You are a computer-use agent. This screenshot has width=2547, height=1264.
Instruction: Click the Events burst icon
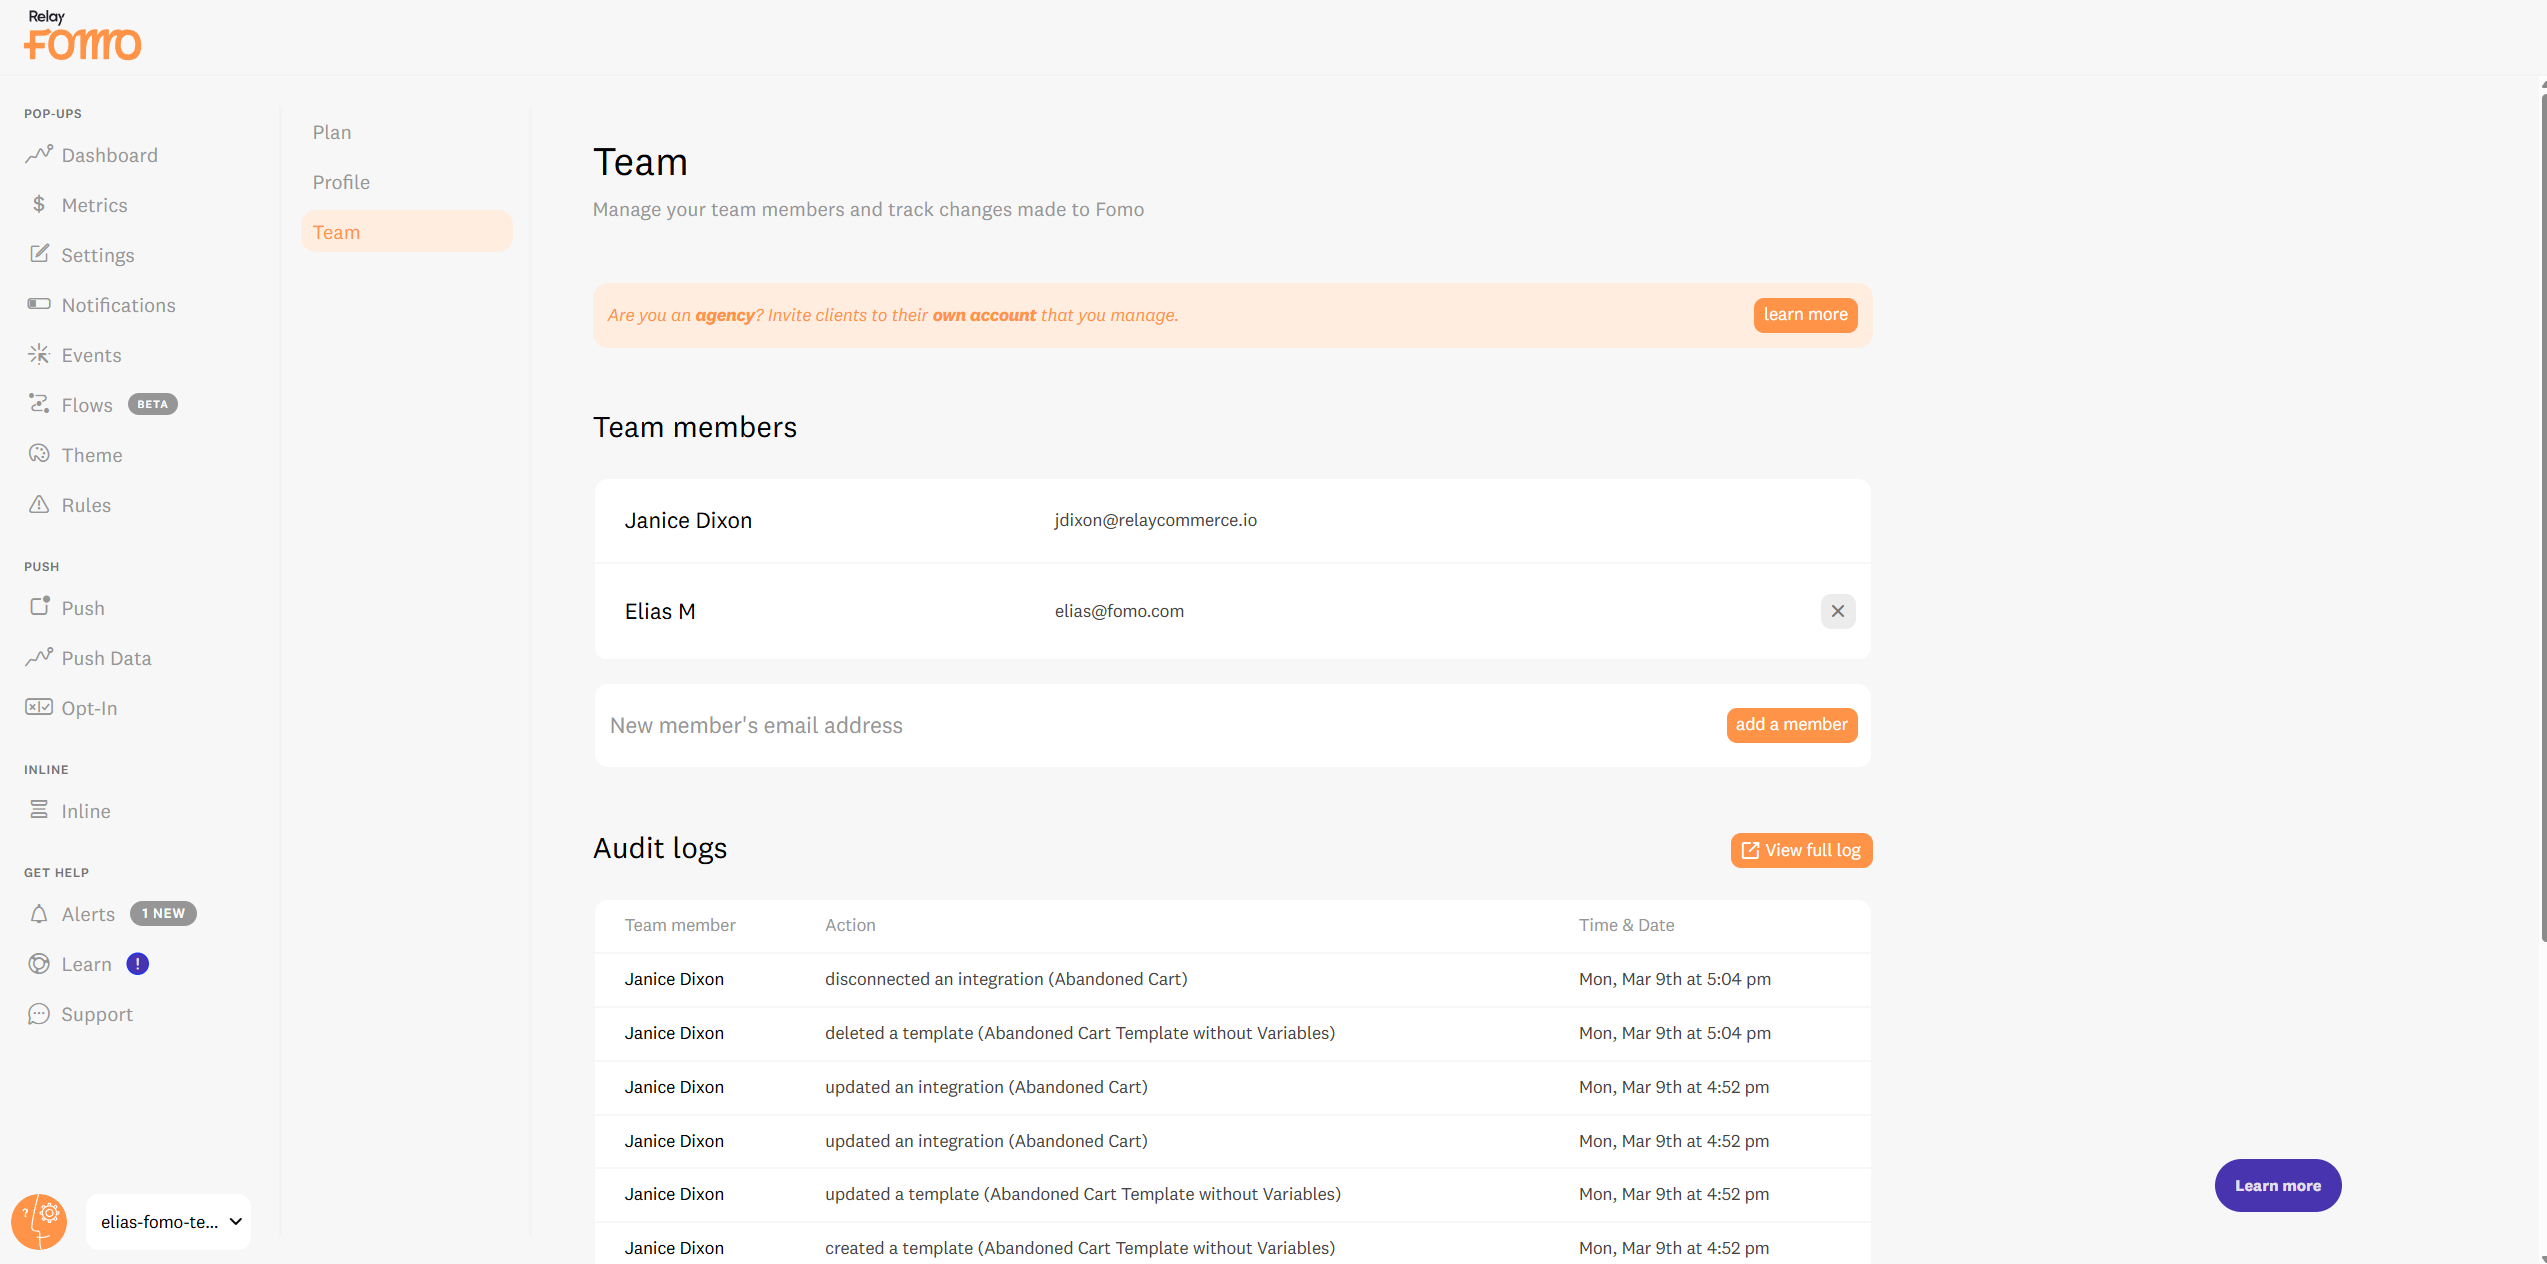39,354
